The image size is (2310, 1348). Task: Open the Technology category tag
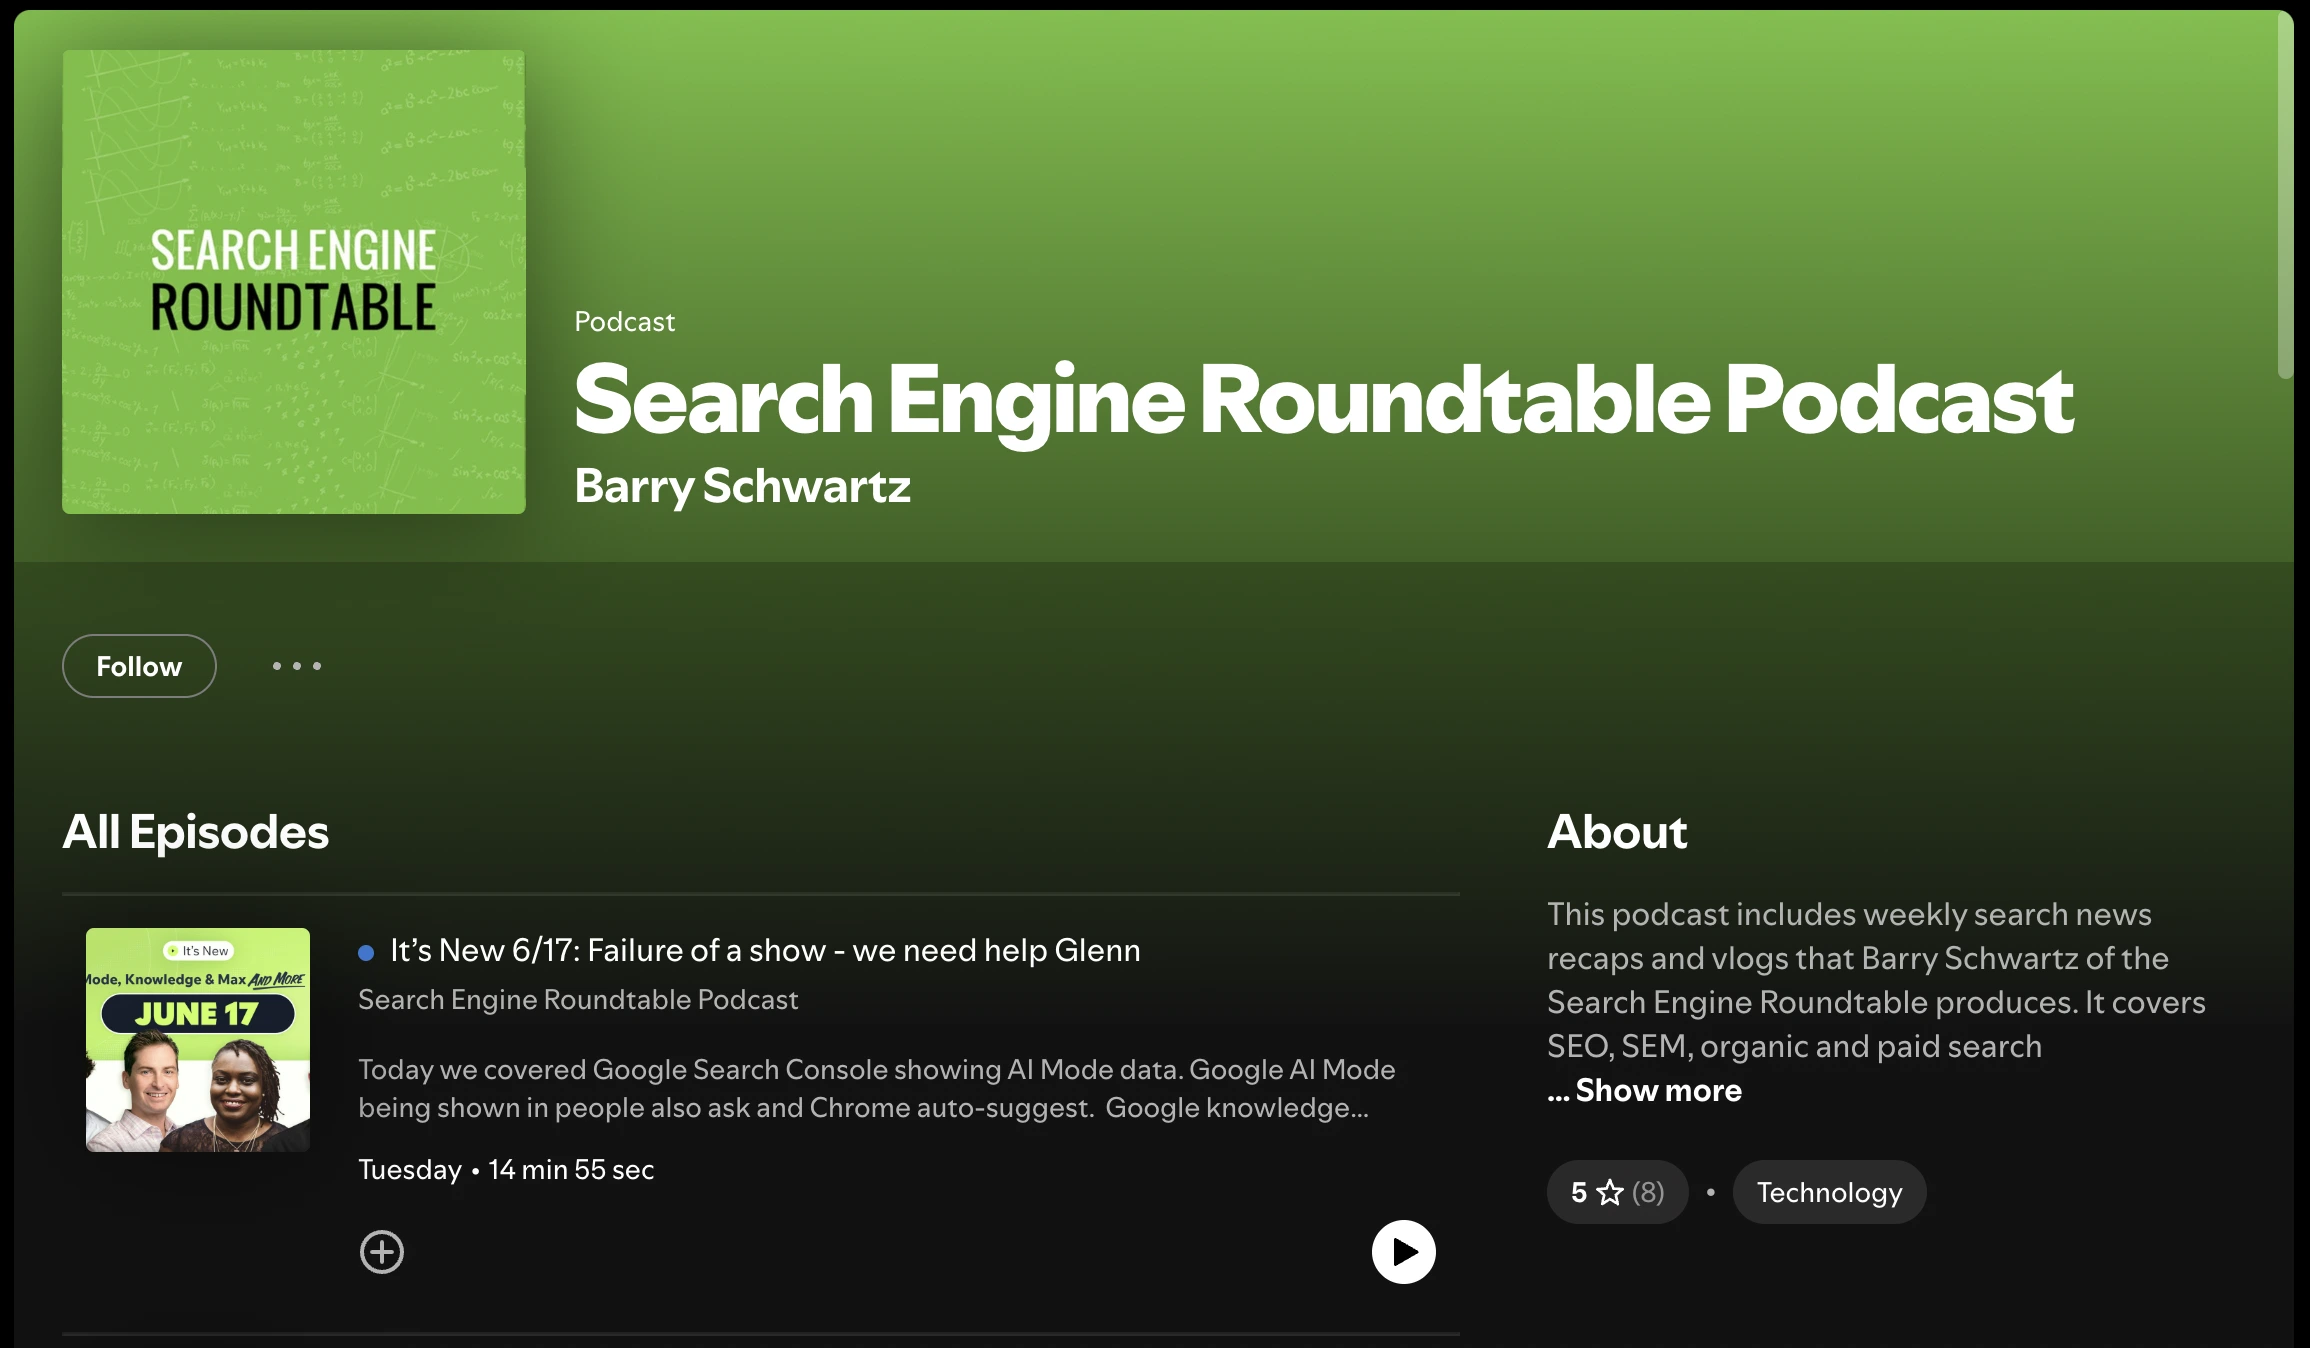1829,1192
